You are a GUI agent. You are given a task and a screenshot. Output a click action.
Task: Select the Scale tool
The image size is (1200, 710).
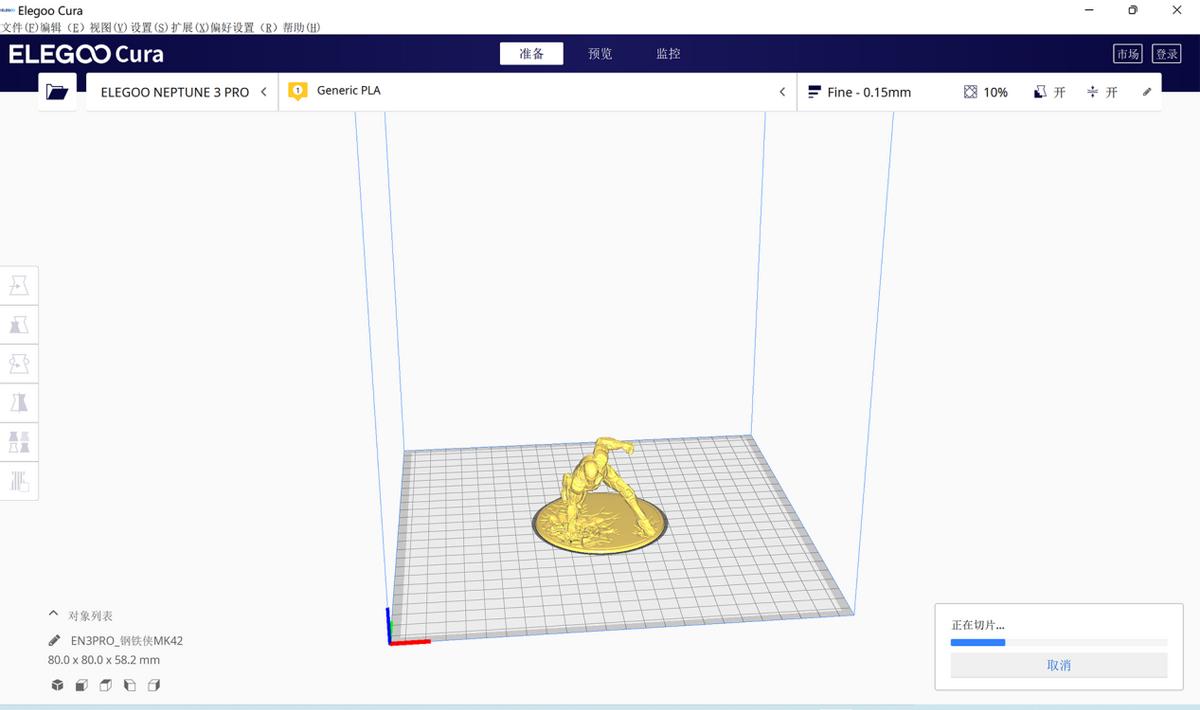pos(20,324)
